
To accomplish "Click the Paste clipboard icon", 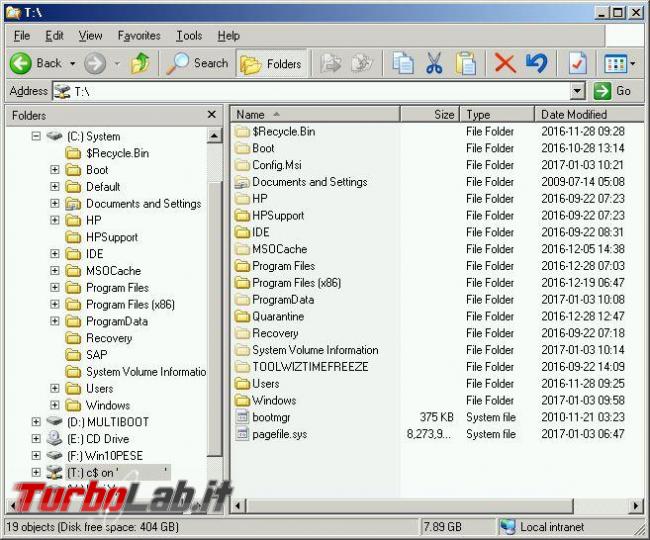I will 466,63.
